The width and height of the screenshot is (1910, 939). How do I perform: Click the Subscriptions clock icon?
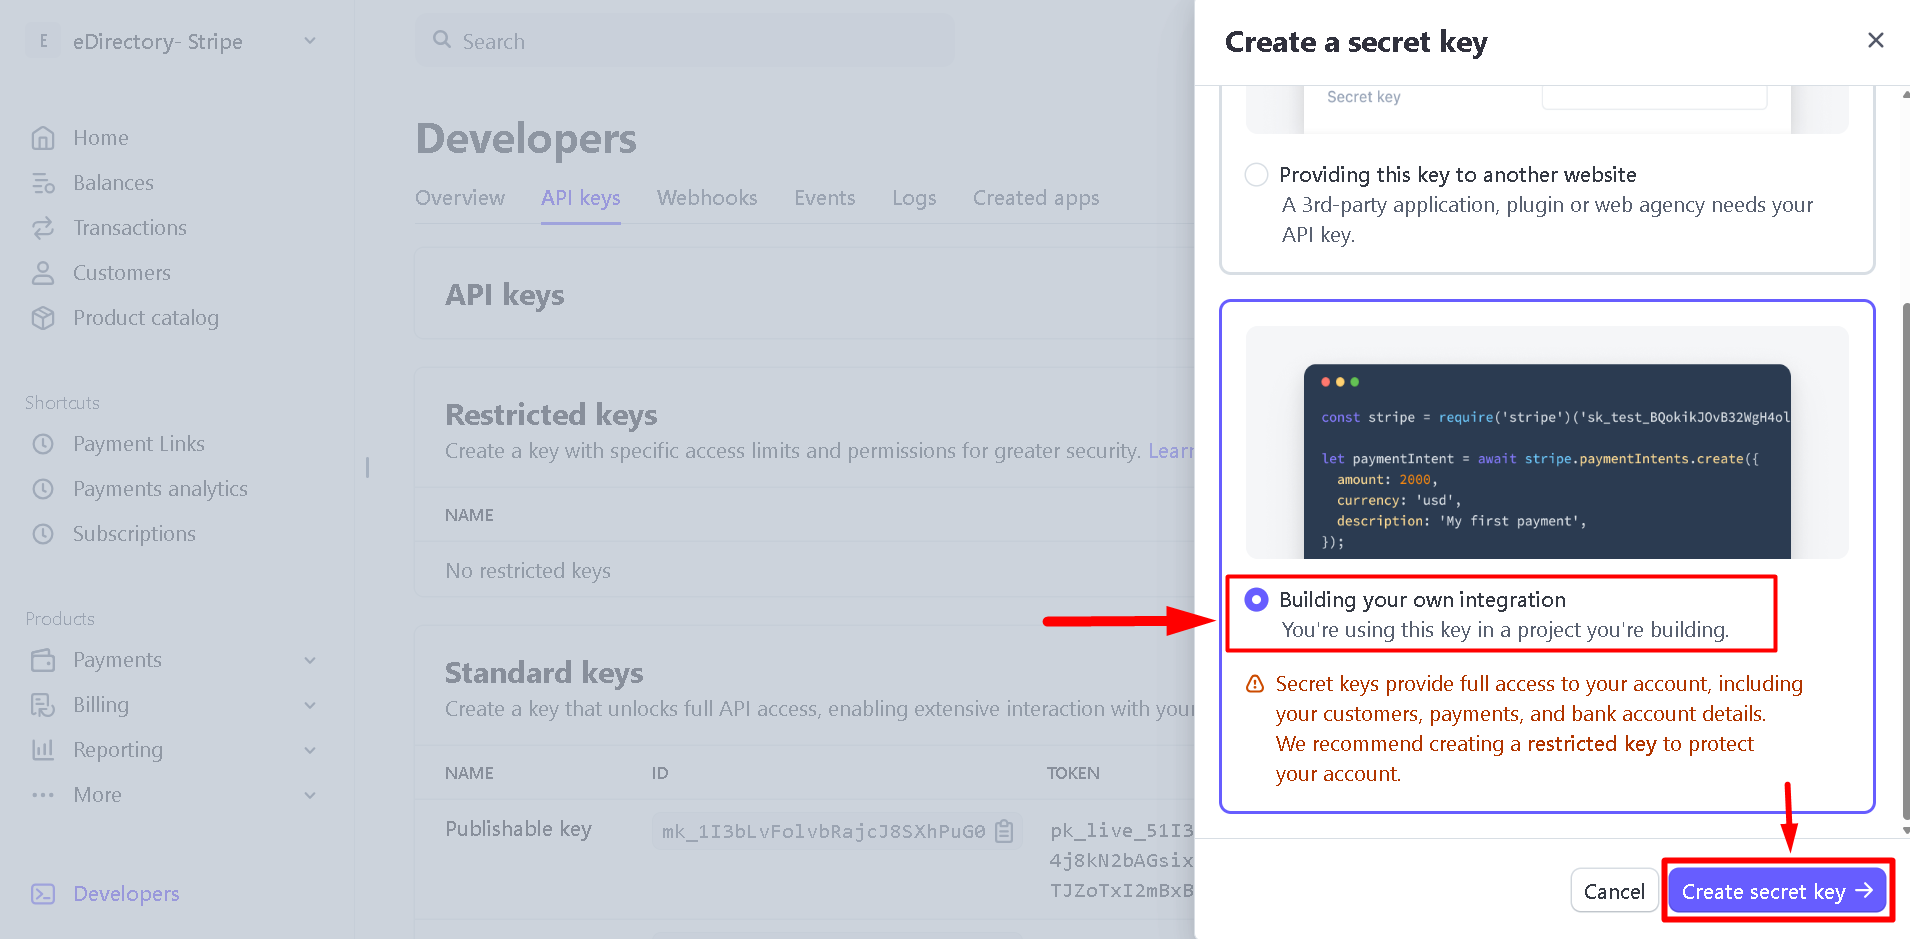[43, 534]
